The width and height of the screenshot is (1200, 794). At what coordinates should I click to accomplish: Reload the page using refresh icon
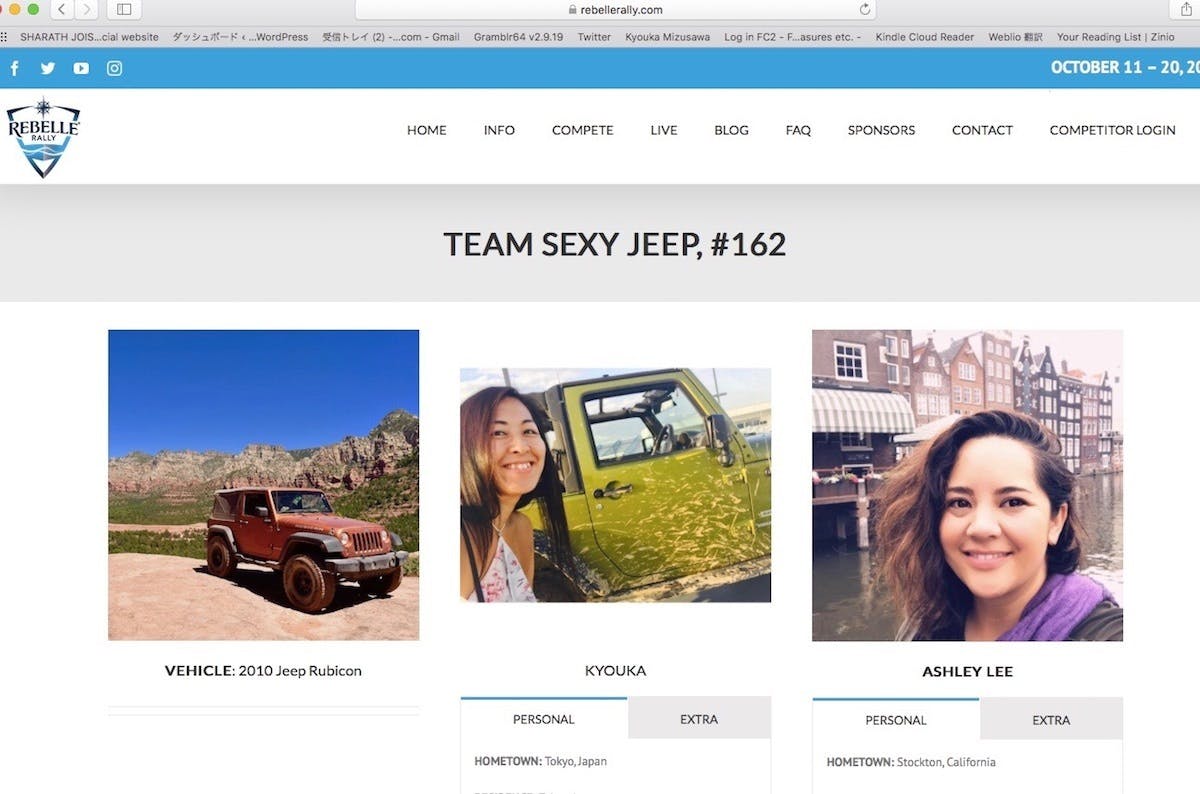point(865,10)
